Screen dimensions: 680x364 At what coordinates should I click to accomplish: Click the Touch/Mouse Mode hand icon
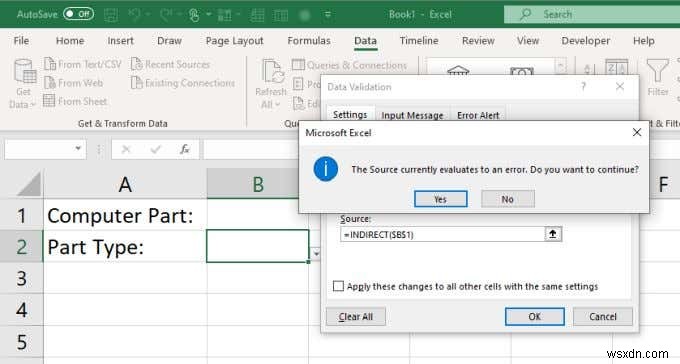(194, 15)
